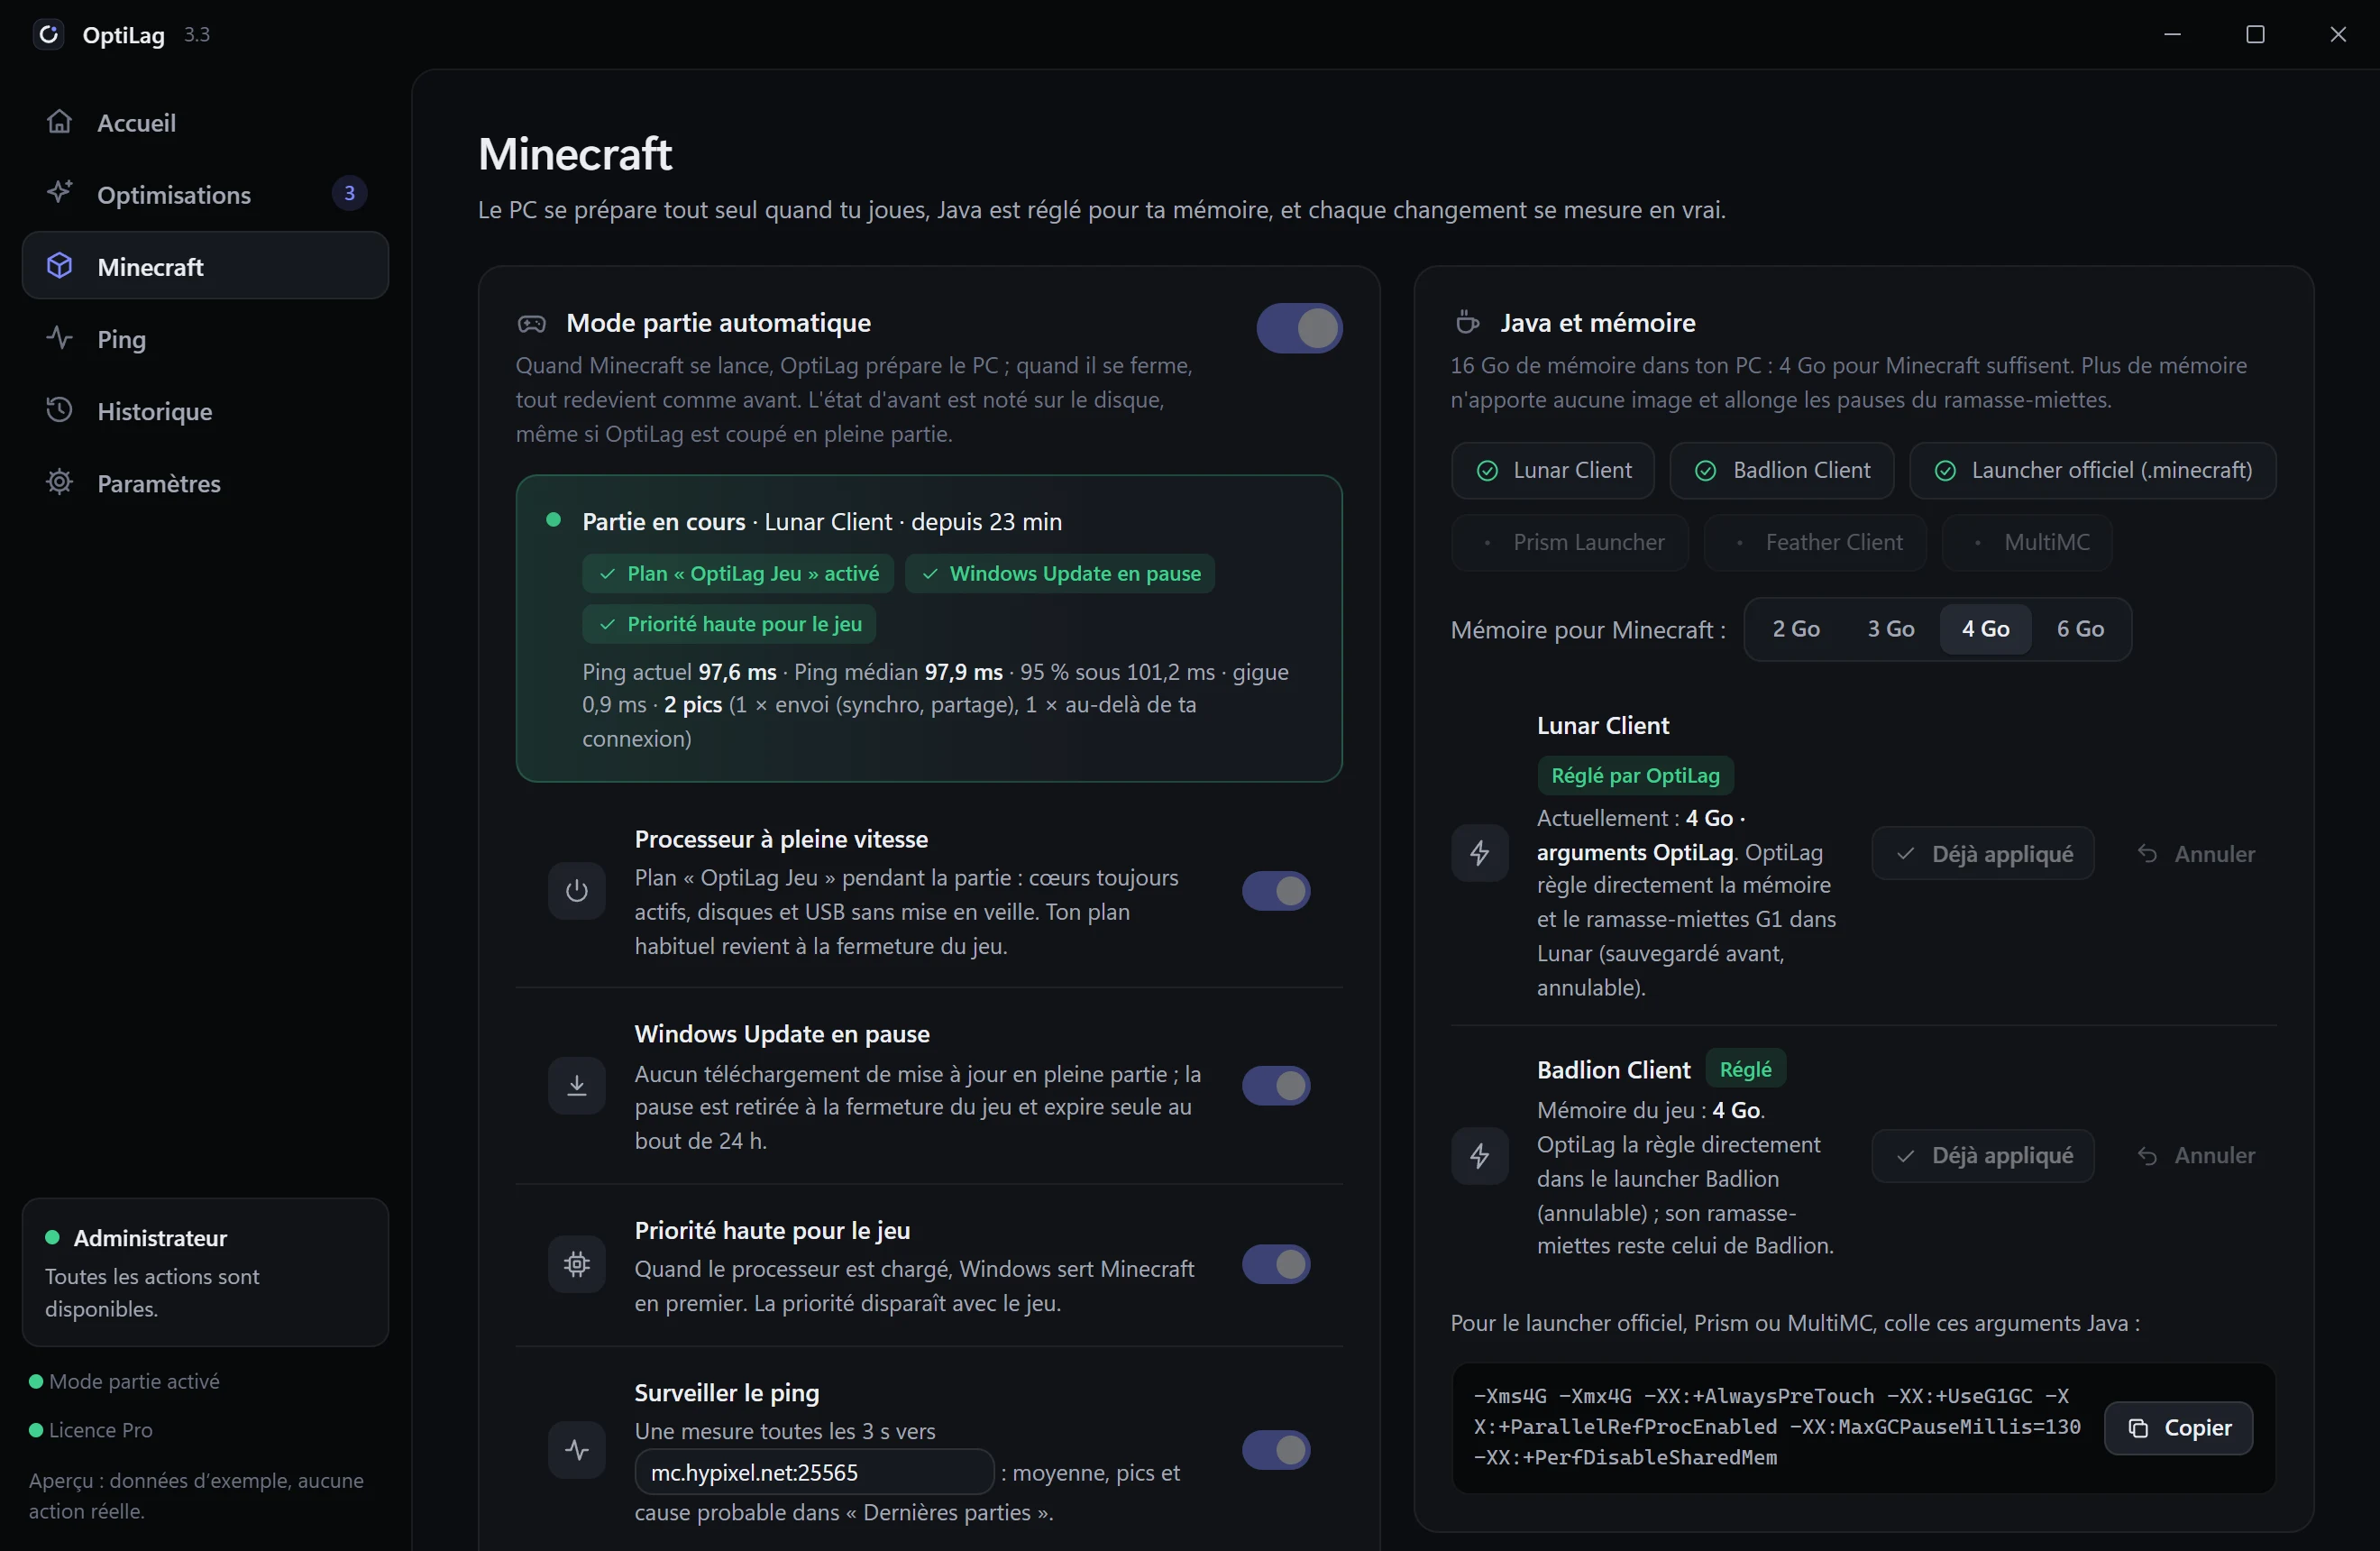Click the Badlion Client launcher chip
Image resolution: width=2380 pixels, height=1551 pixels.
(x=1782, y=470)
